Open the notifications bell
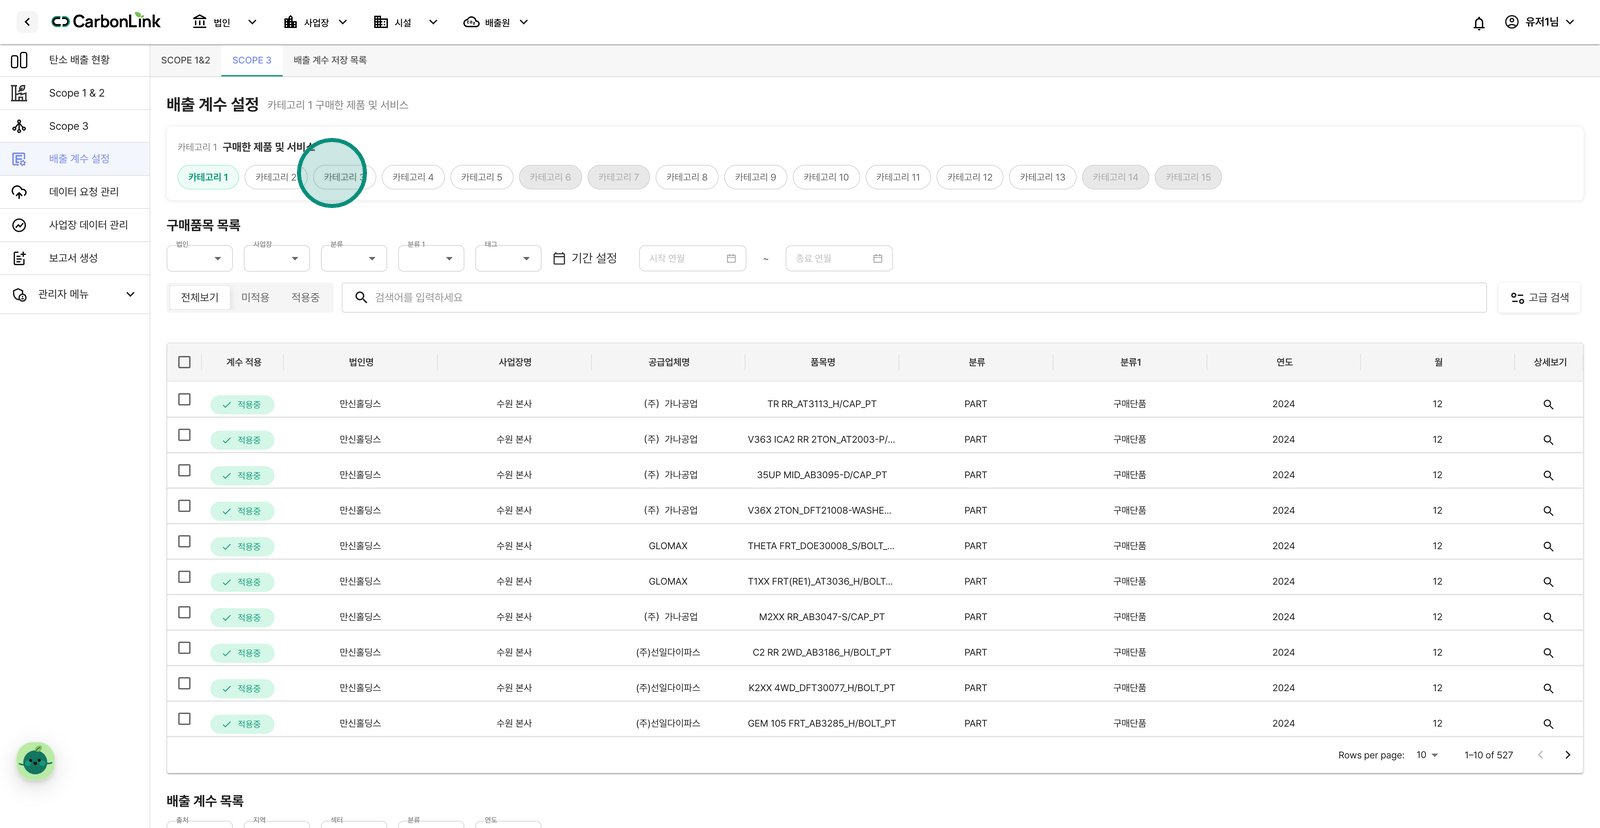This screenshot has height=828, width=1600. click(1479, 23)
